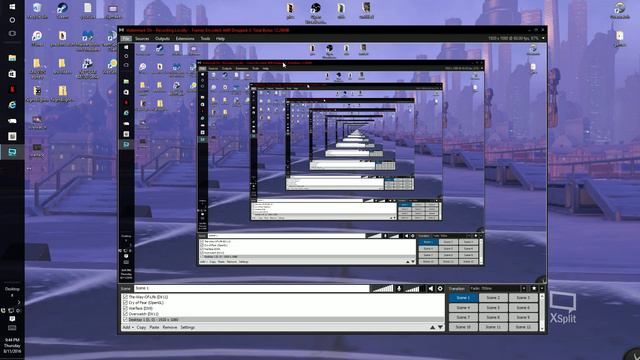Open audio settings gear in XSplit
640x360 pixels.
tap(440, 289)
